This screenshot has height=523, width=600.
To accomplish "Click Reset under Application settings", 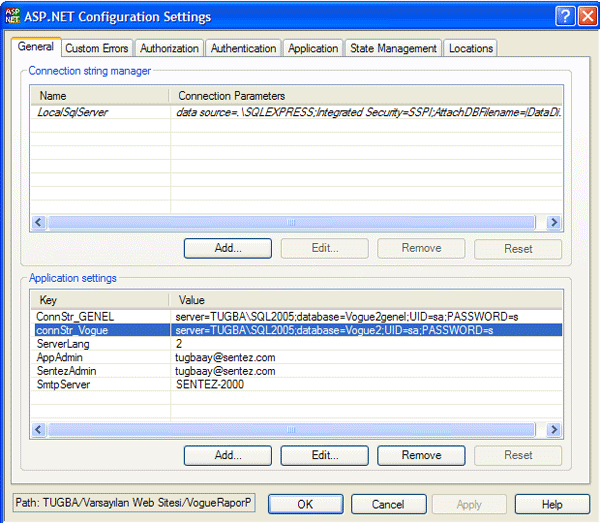I will coord(518,455).
